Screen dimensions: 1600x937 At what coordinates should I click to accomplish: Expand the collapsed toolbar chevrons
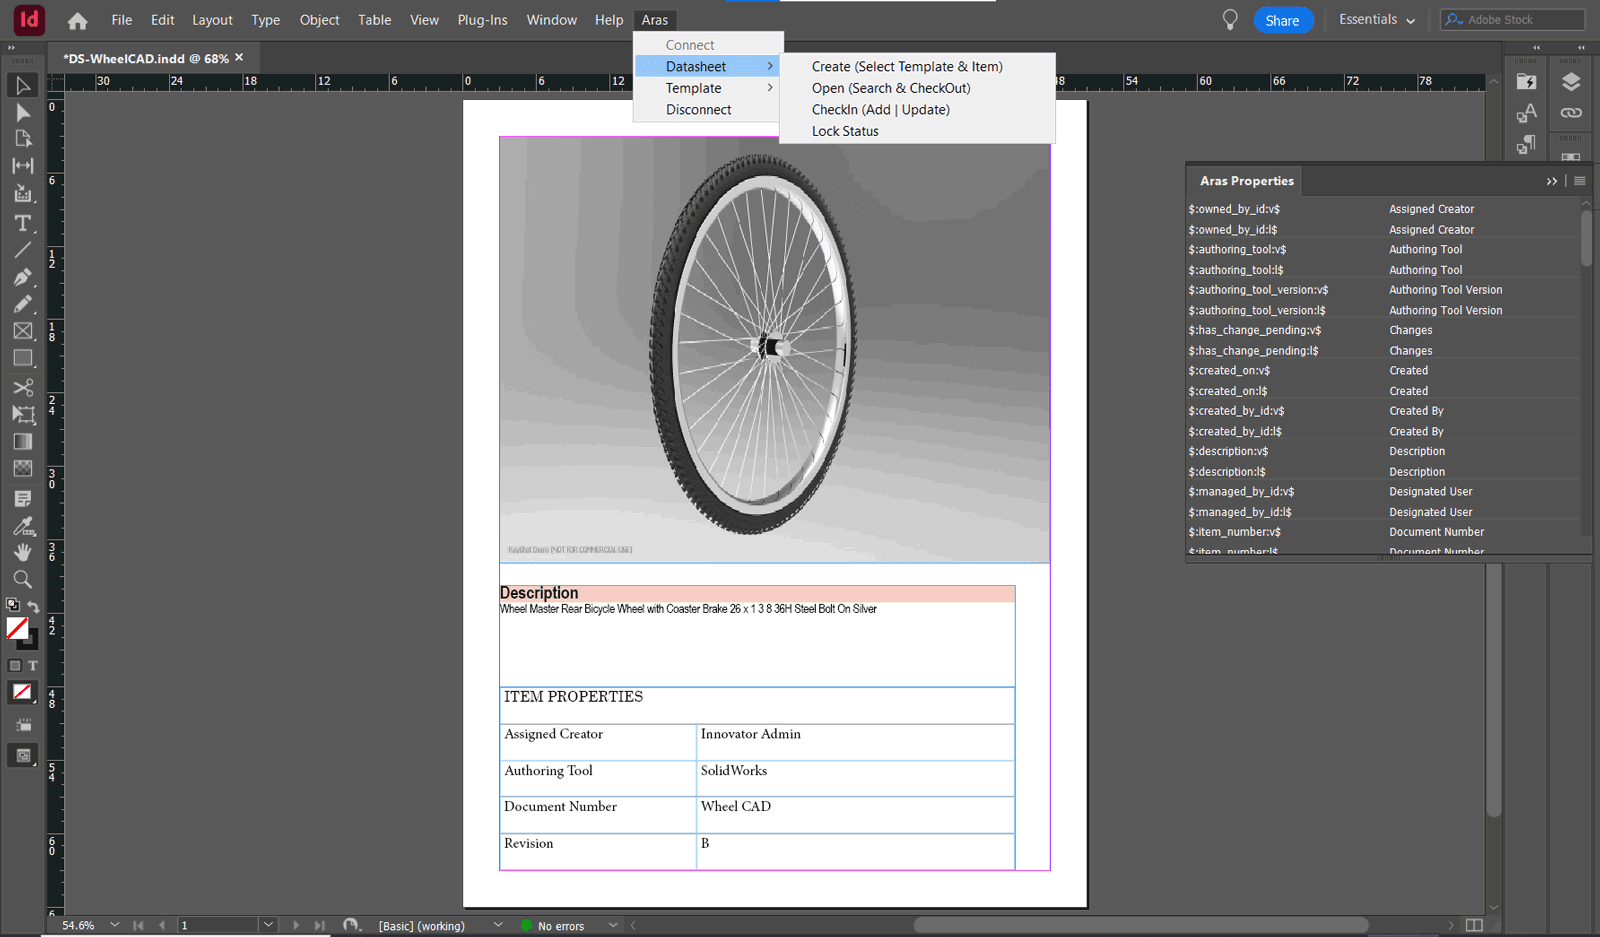coord(12,47)
